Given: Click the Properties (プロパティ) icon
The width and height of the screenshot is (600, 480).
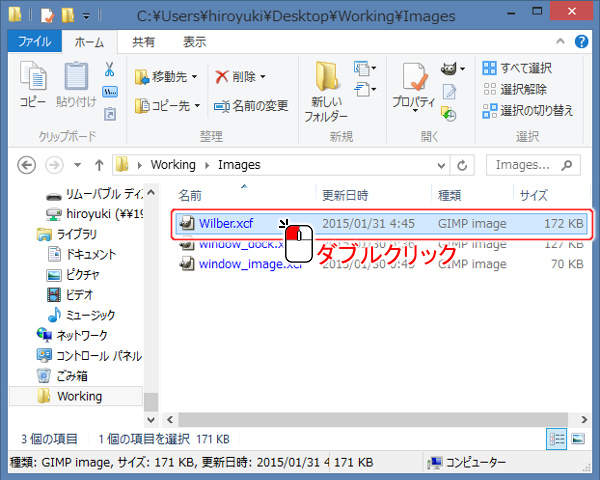Looking at the screenshot, I should pyautogui.click(x=414, y=77).
